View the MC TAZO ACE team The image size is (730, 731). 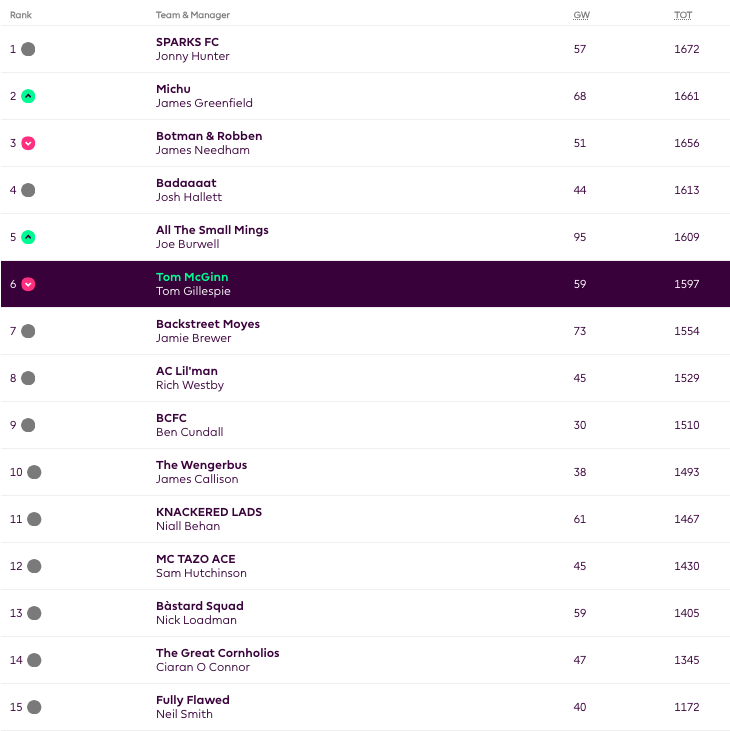coord(196,559)
